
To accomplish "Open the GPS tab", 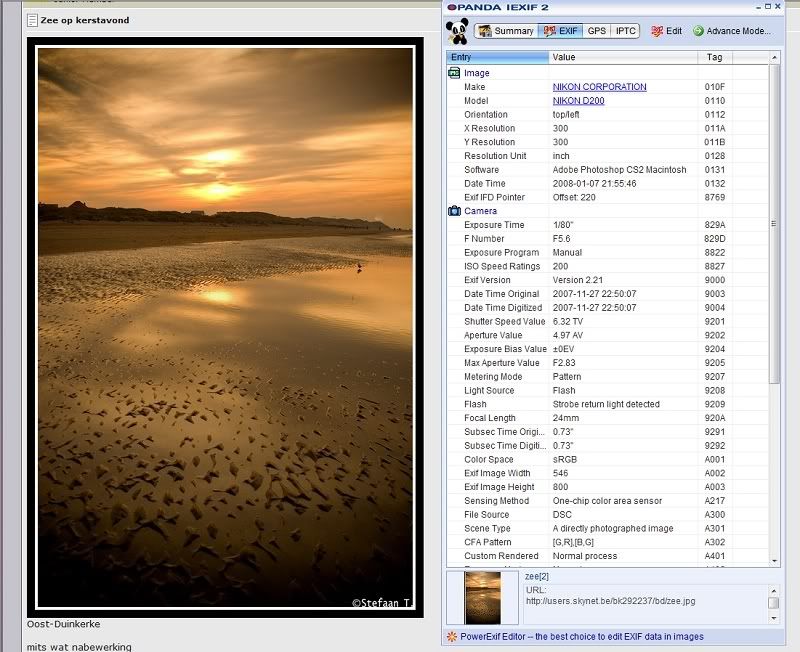I will tap(596, 31).
